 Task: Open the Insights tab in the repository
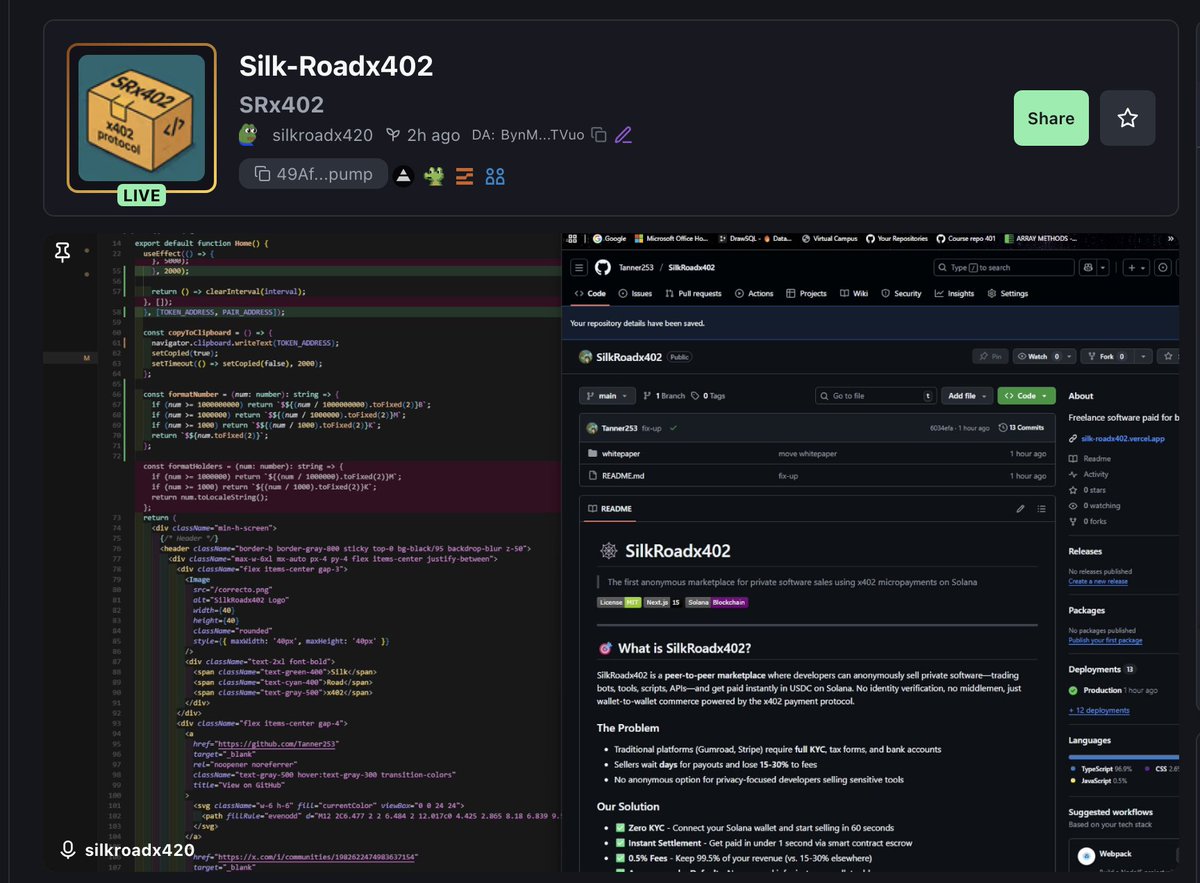point(954,294)
